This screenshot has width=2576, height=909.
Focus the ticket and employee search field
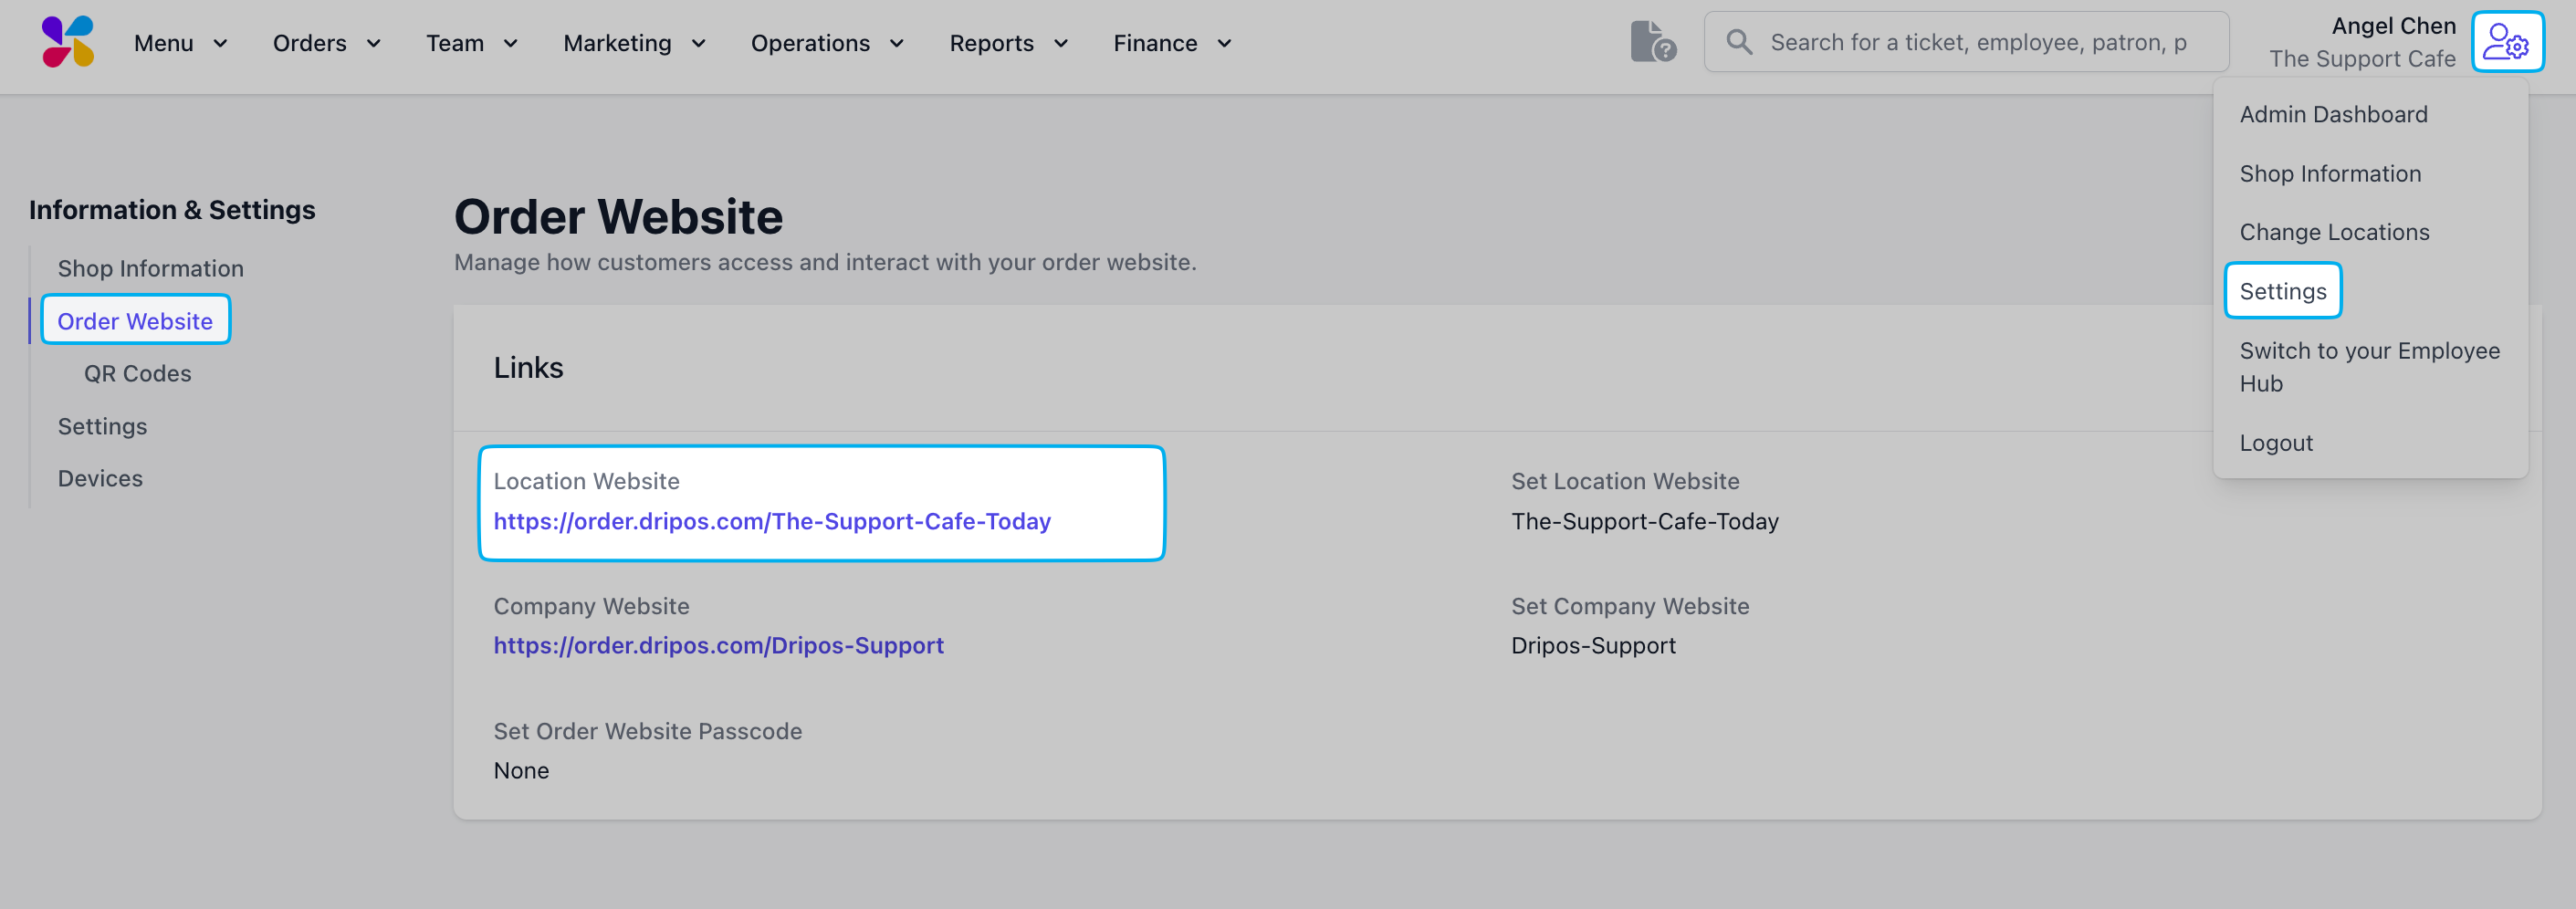(x=1966, y=42)
